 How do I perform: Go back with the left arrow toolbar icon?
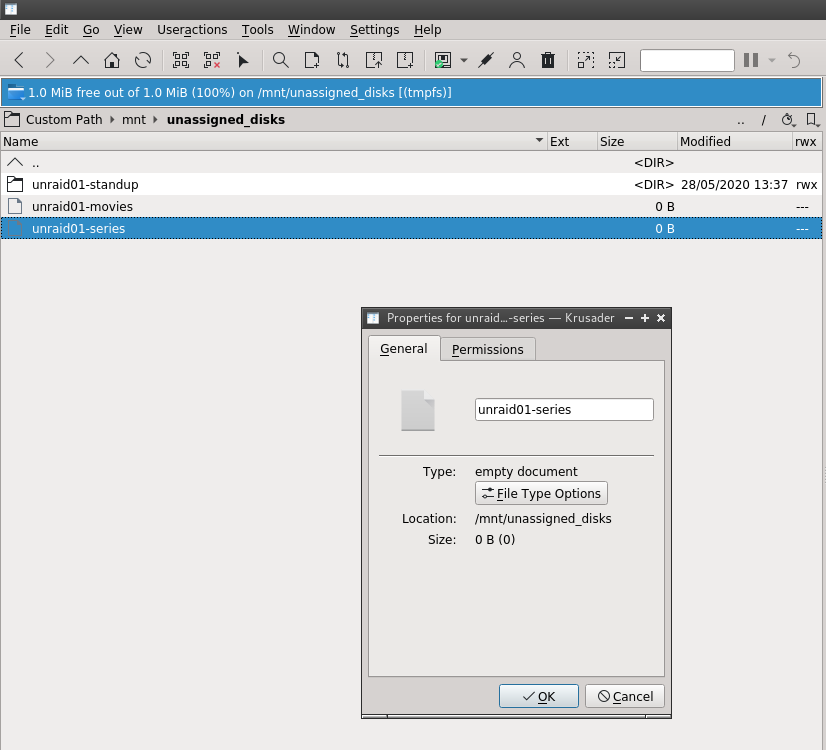pos(19,60)
